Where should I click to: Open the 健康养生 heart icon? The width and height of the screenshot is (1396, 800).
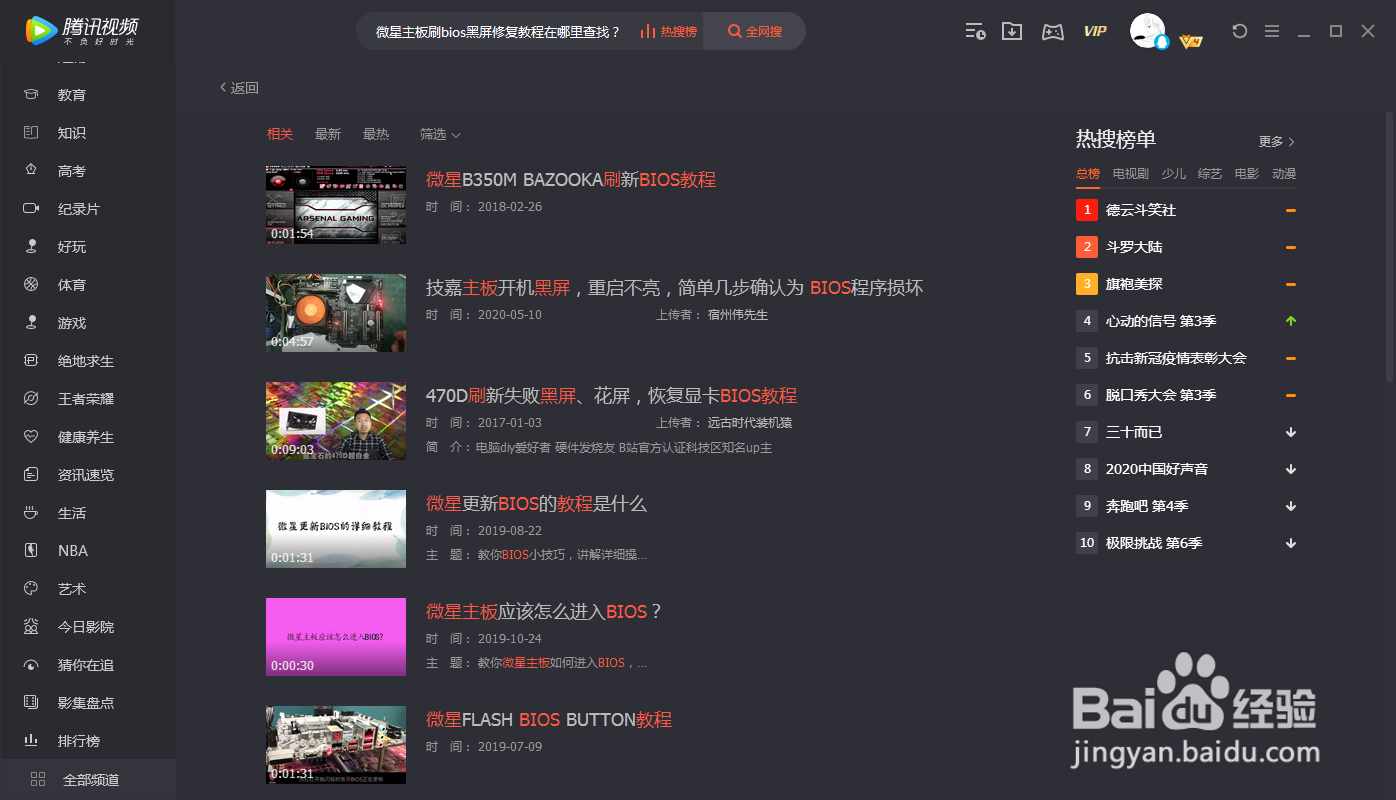[31, 437]
